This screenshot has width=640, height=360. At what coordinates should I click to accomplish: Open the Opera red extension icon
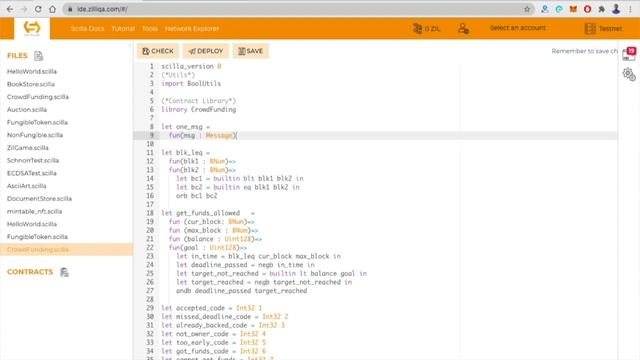click(x=587, y=9)
